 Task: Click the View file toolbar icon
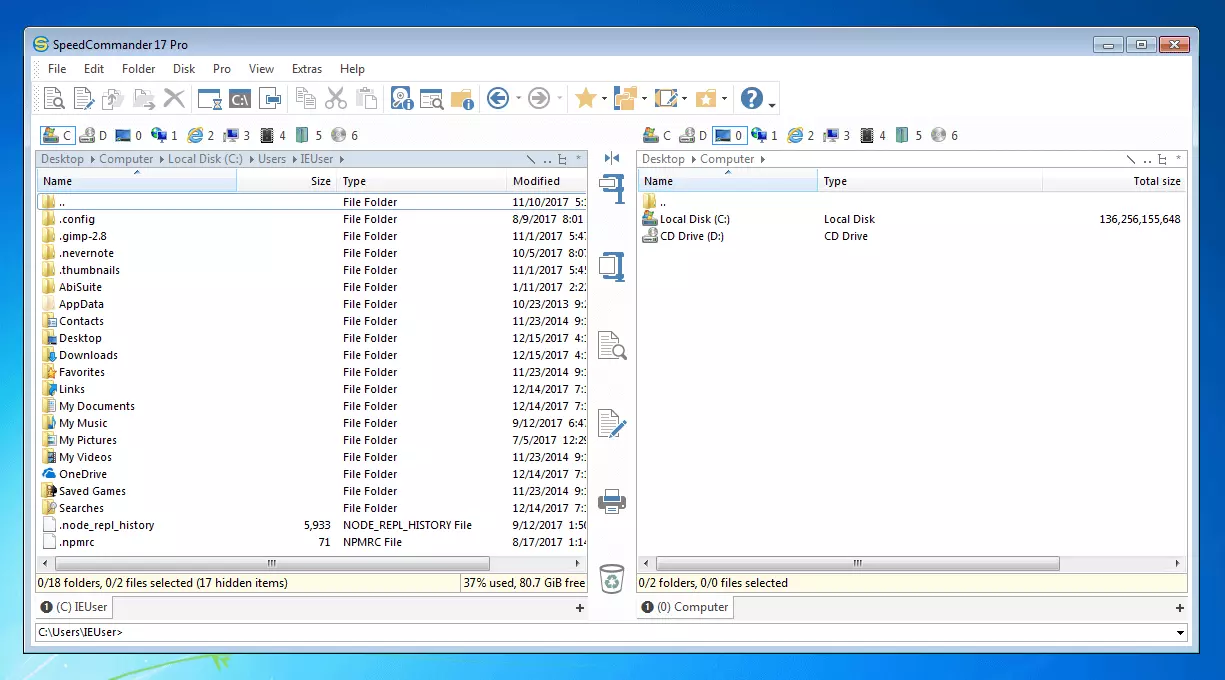(54, 98)
